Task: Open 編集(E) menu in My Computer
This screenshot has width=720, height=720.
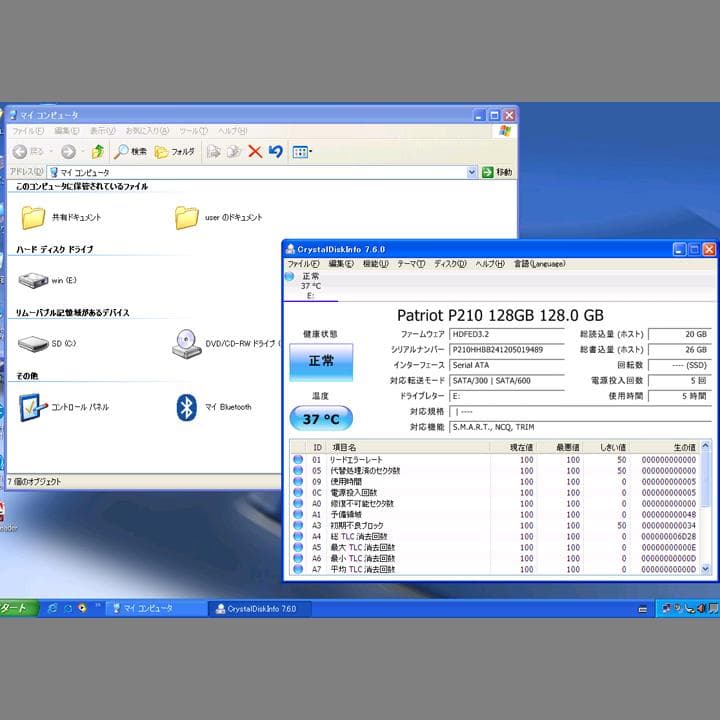Action: click(67, 131)
